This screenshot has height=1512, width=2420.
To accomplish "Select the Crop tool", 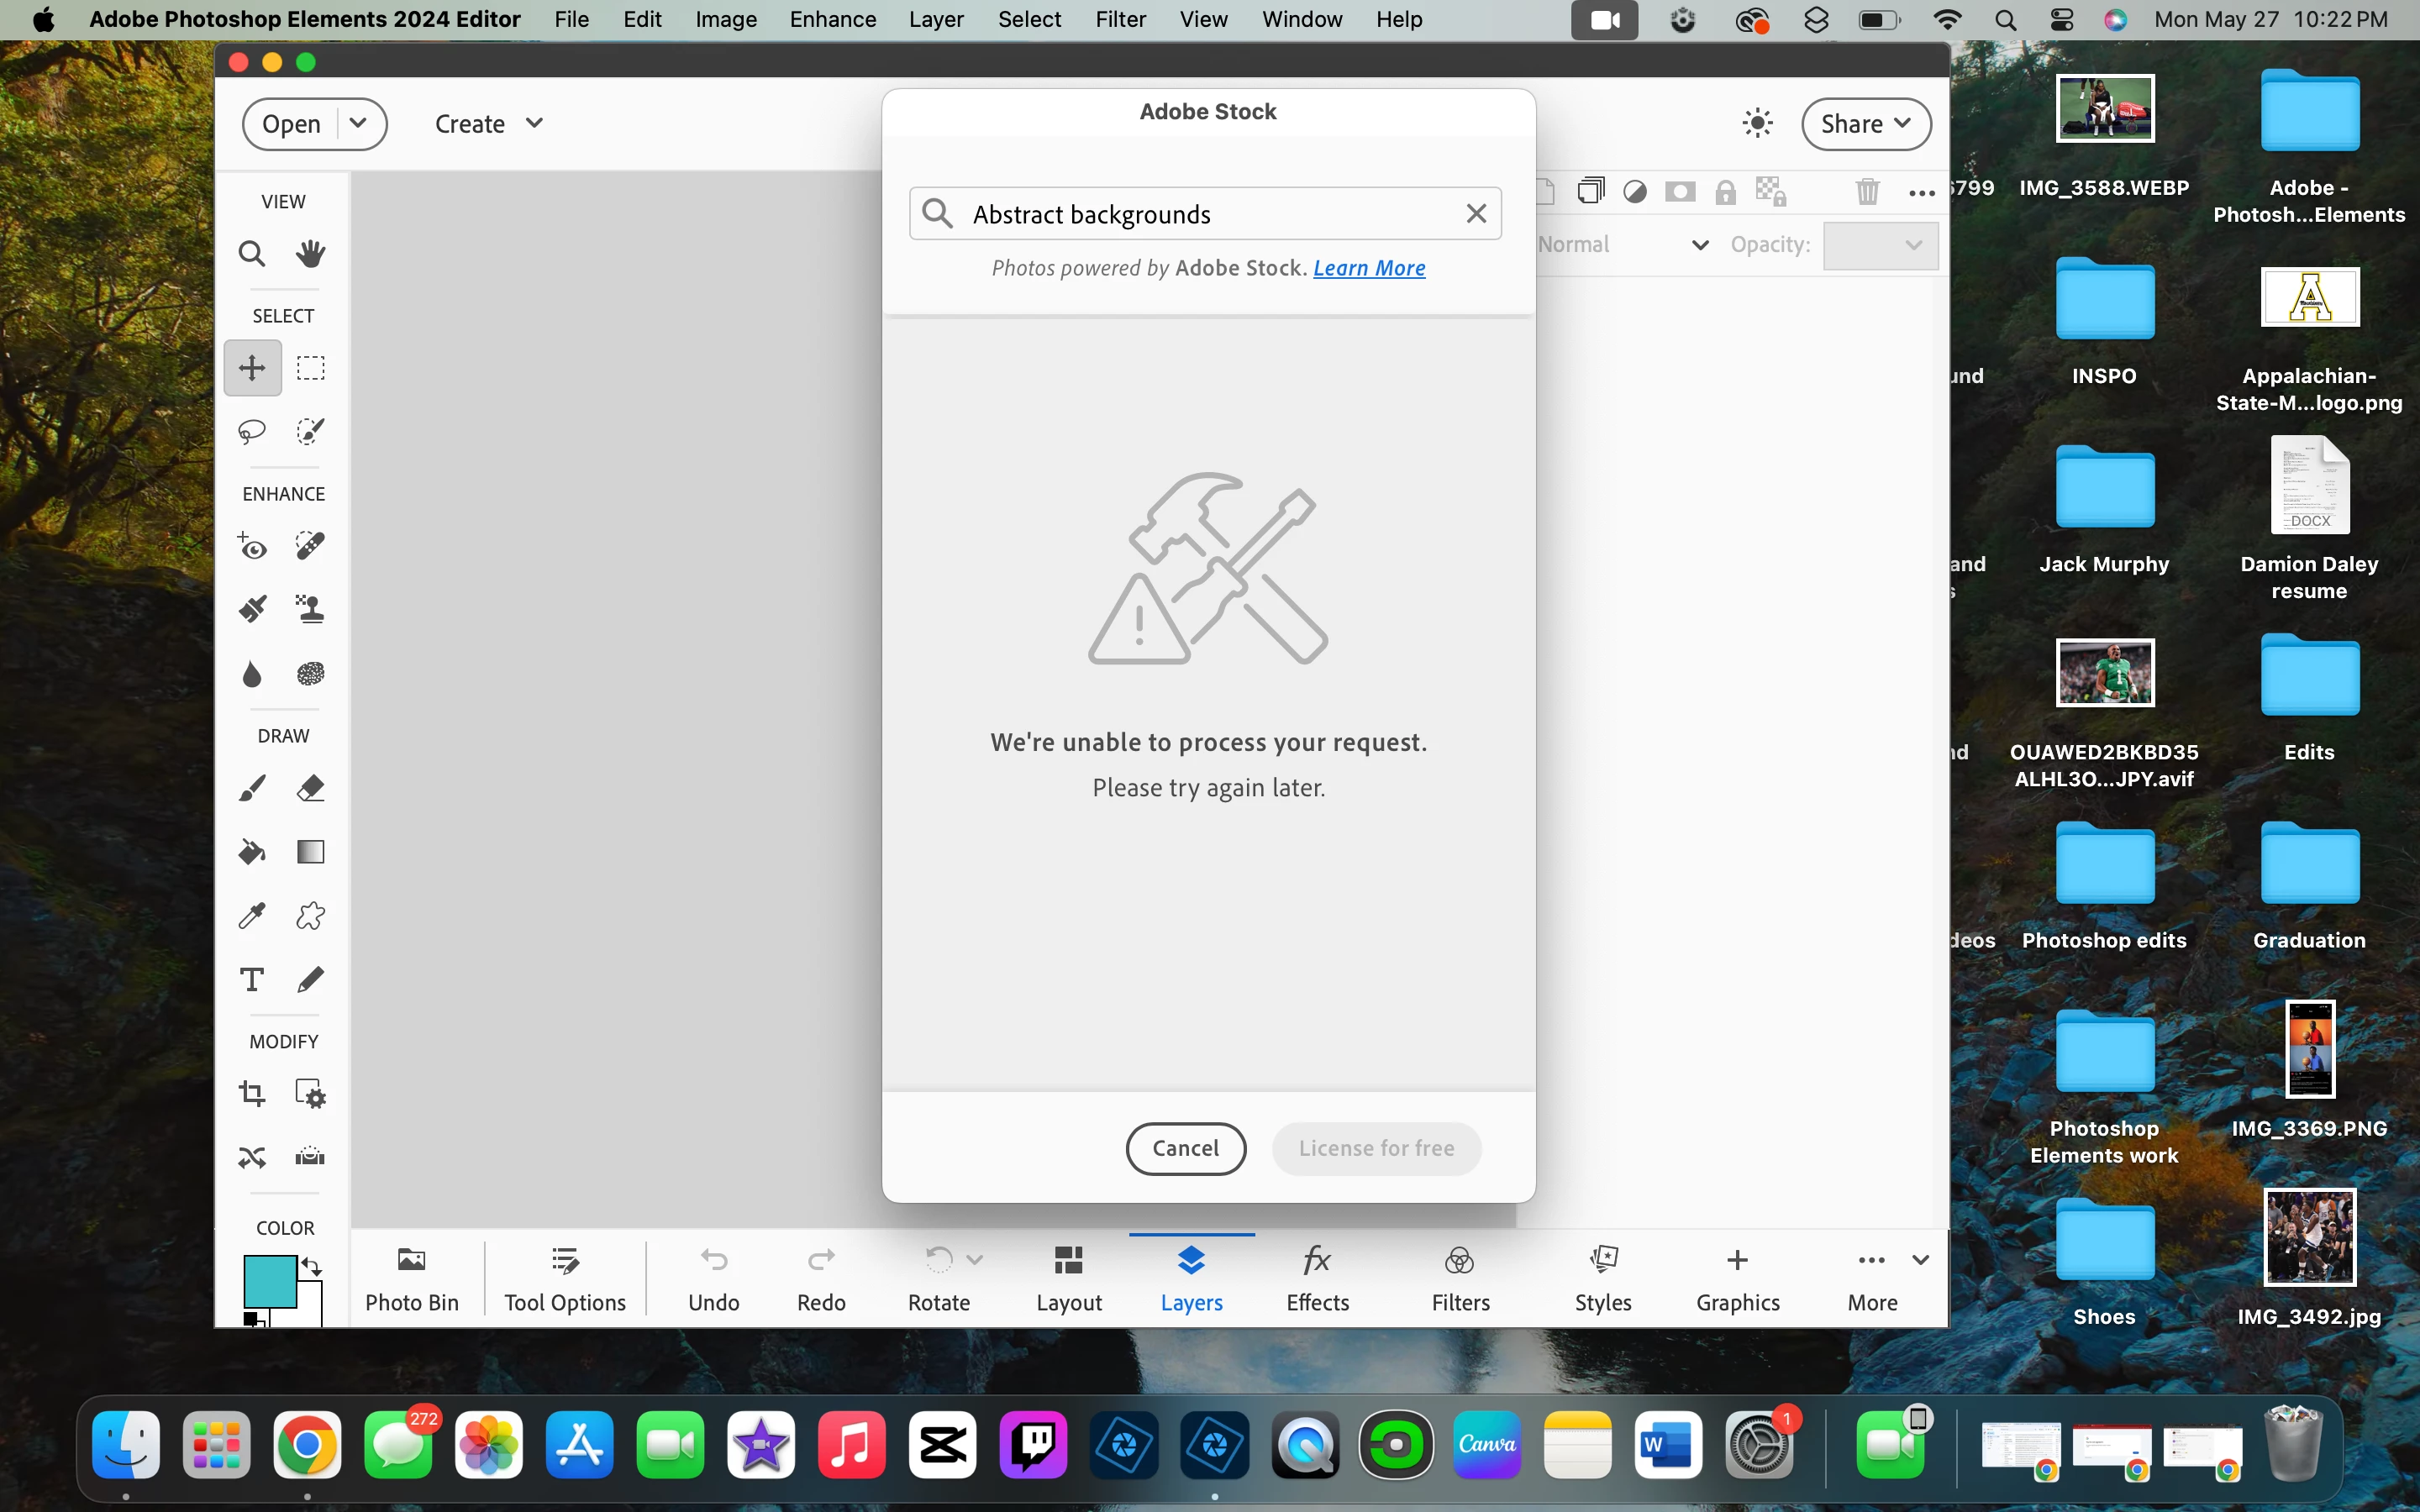I will tap(251, 1094).
